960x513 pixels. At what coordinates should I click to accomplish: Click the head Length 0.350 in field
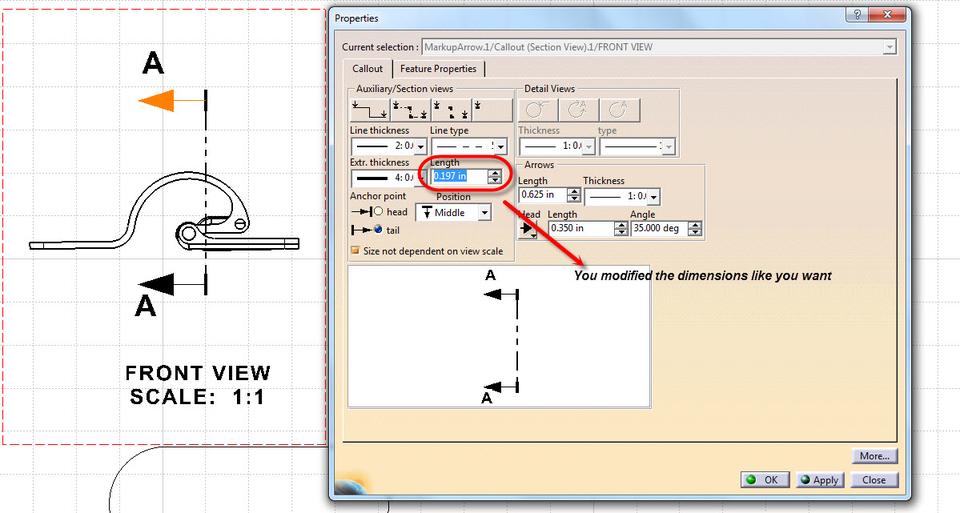point(581,228)
